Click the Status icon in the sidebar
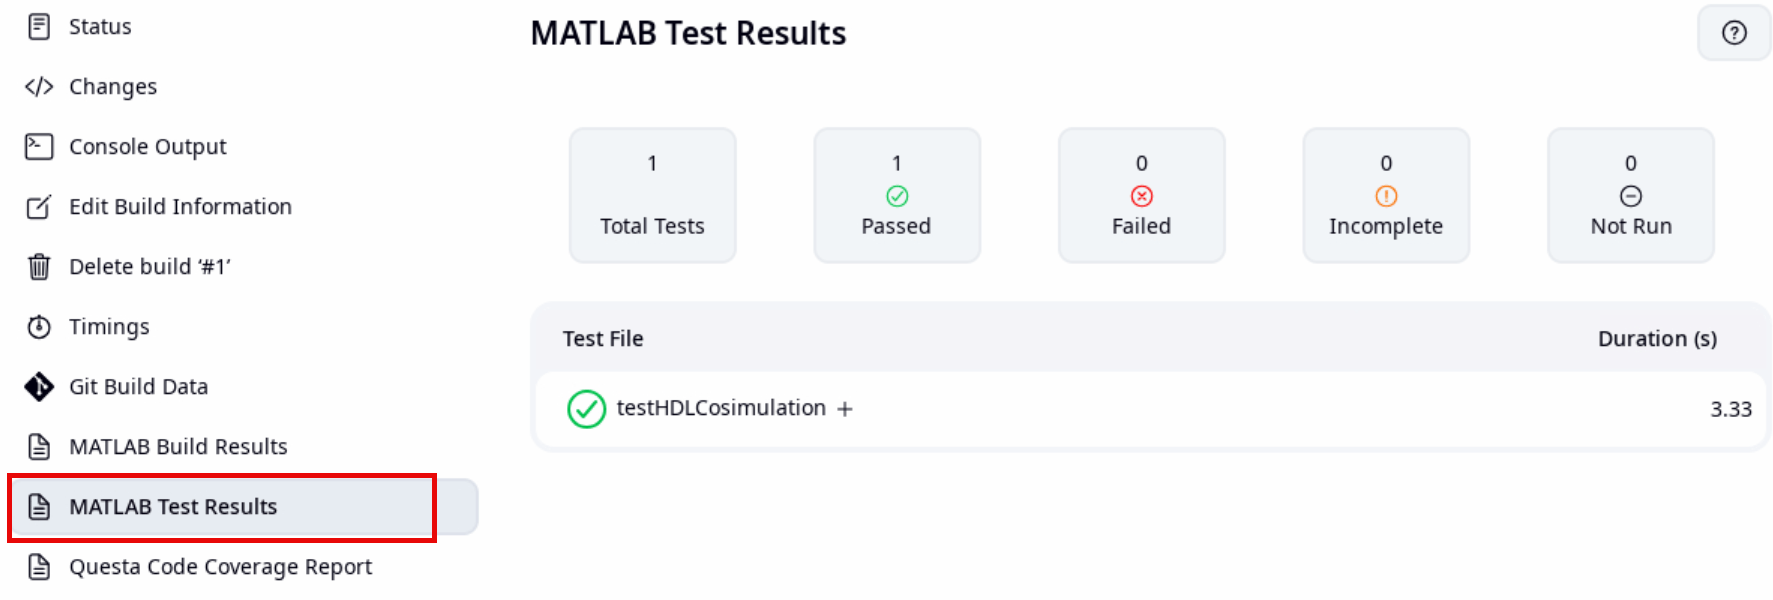This screenshot has height=600, width=1773. (x=38, y=26)
